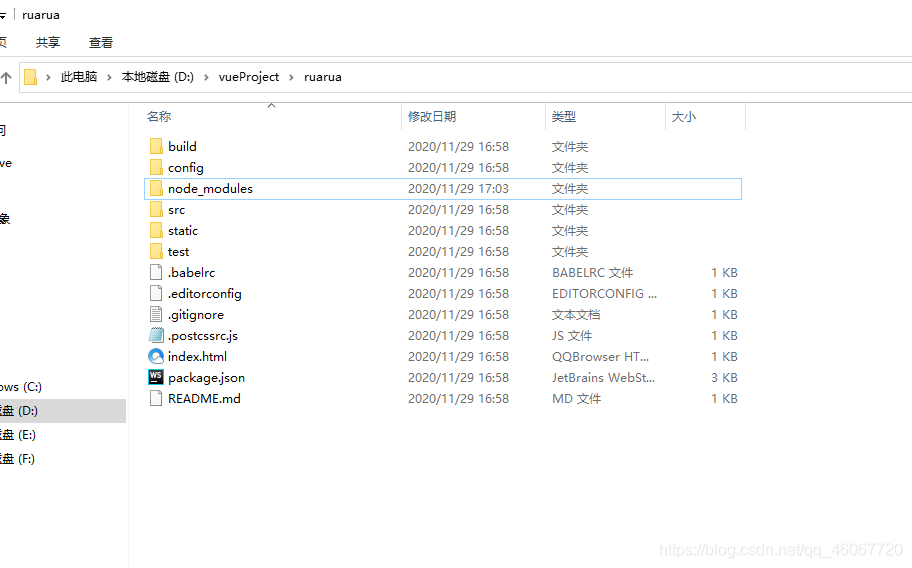Viewport: 912px width, 568px height.
Task: Click the README.md file icon
Action: coord(156,398)
